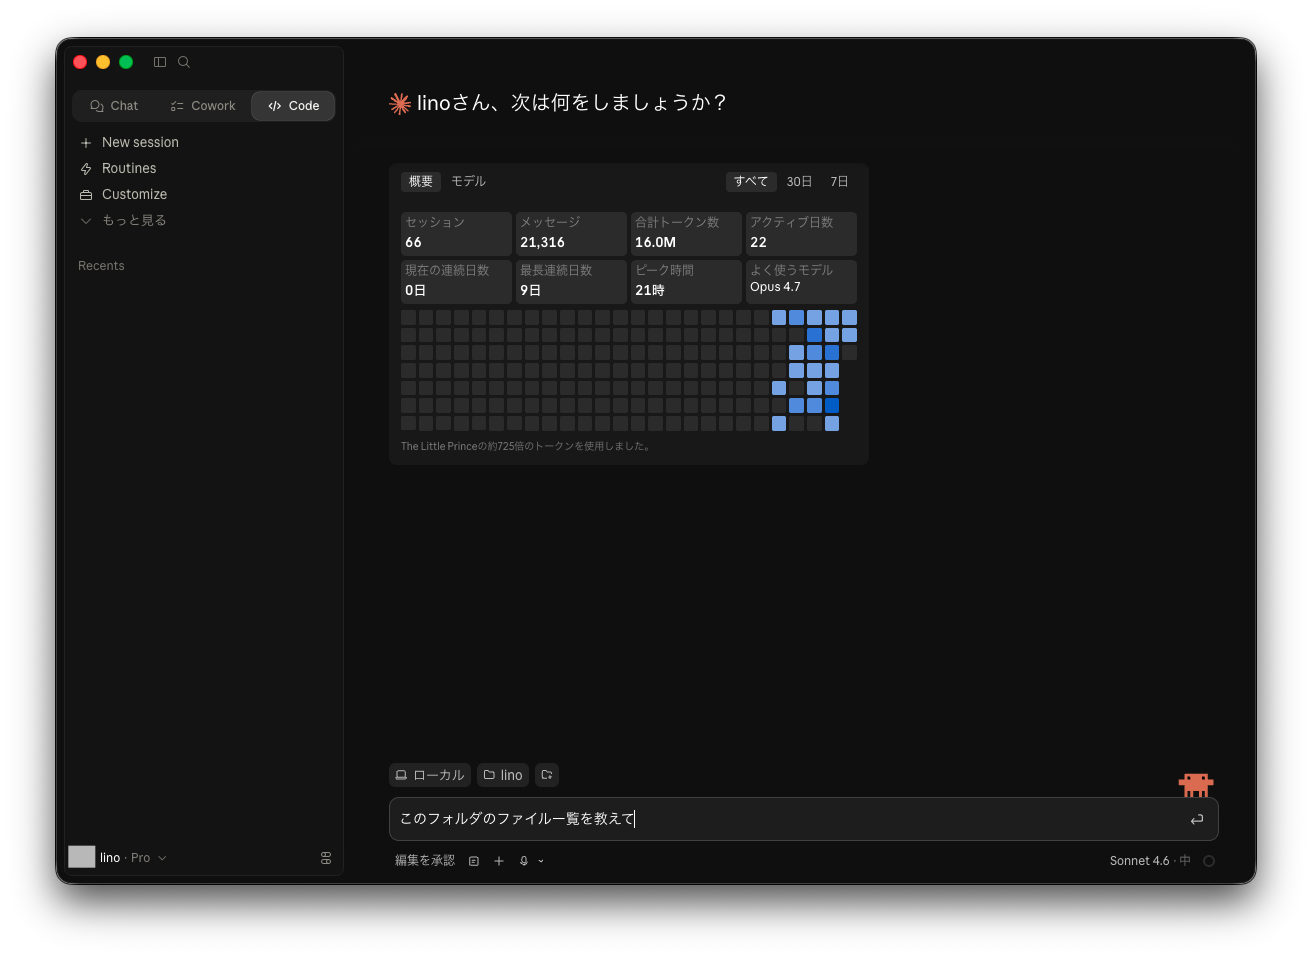Image resolution: width=1312 pixels, height=958 pixels.
Task: Click The Little Prince token usage note
Action: pos(527,447)
